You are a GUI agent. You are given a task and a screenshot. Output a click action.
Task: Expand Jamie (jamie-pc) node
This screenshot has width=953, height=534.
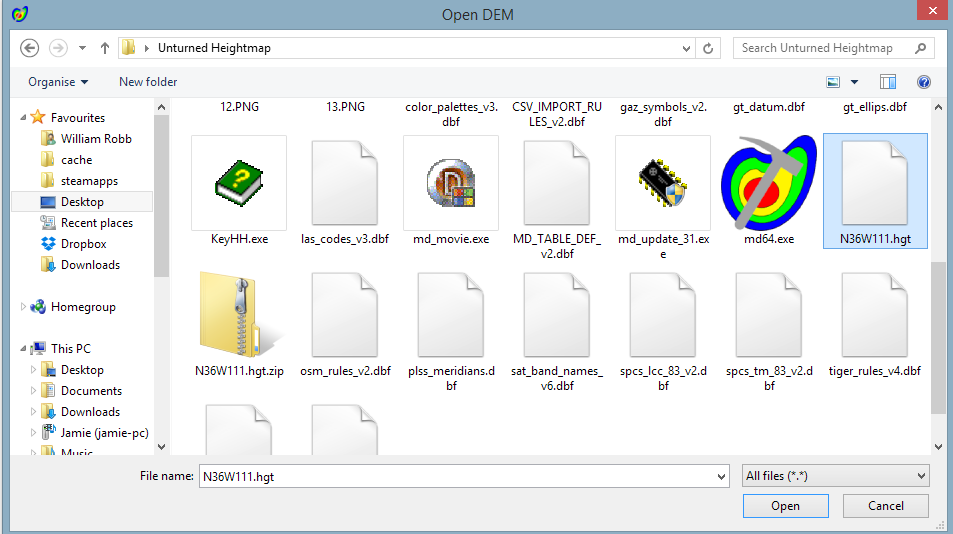coord(33,433)
